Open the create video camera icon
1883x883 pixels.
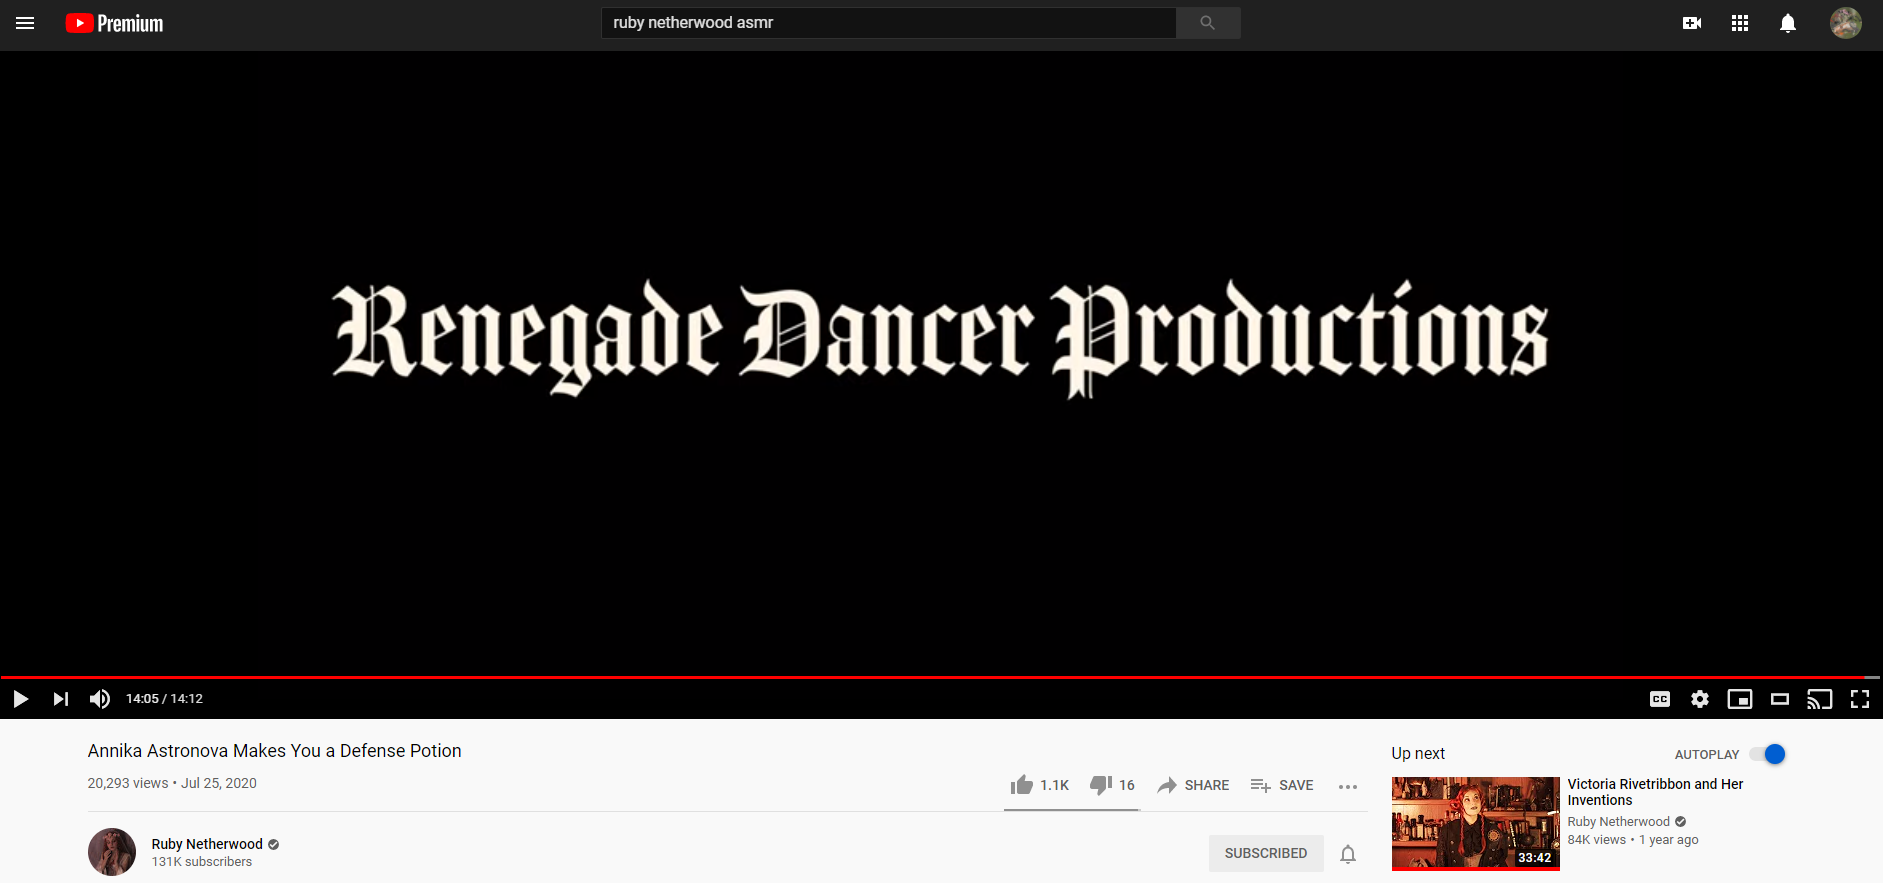point(1691,23)
